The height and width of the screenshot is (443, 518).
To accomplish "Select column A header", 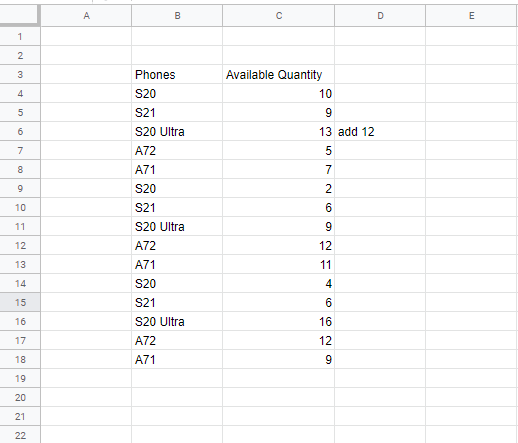I will point(86,16).
